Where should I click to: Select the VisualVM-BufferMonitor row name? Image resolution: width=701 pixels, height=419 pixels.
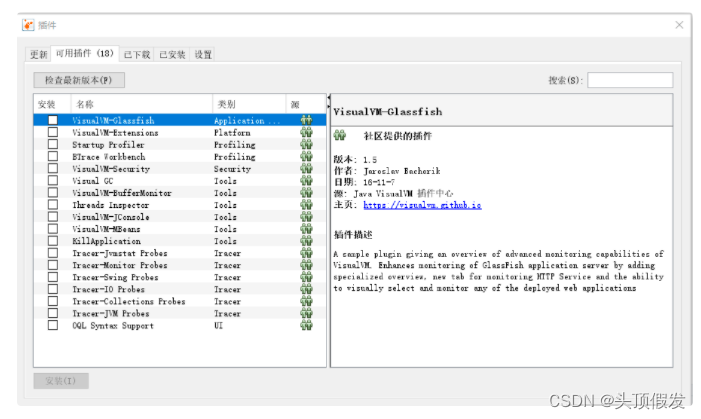pos(122,193)
